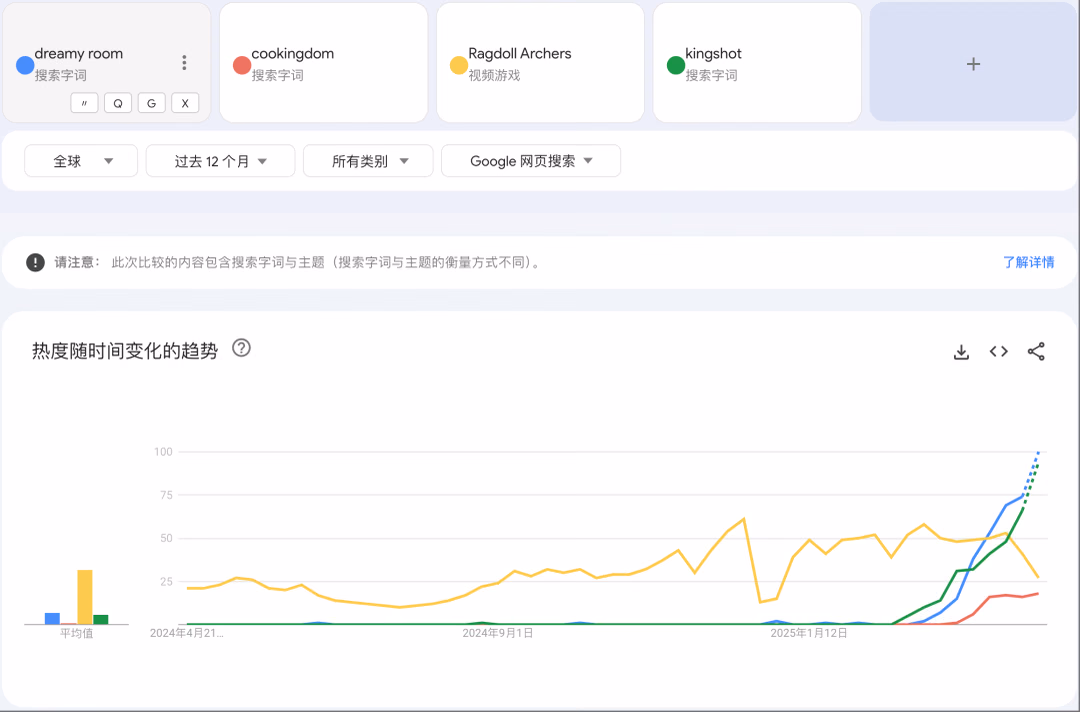This screenshot has height=712, width=1080.
Task: Open the 过去 12 个月 time range dropdown
Action: 220,161
